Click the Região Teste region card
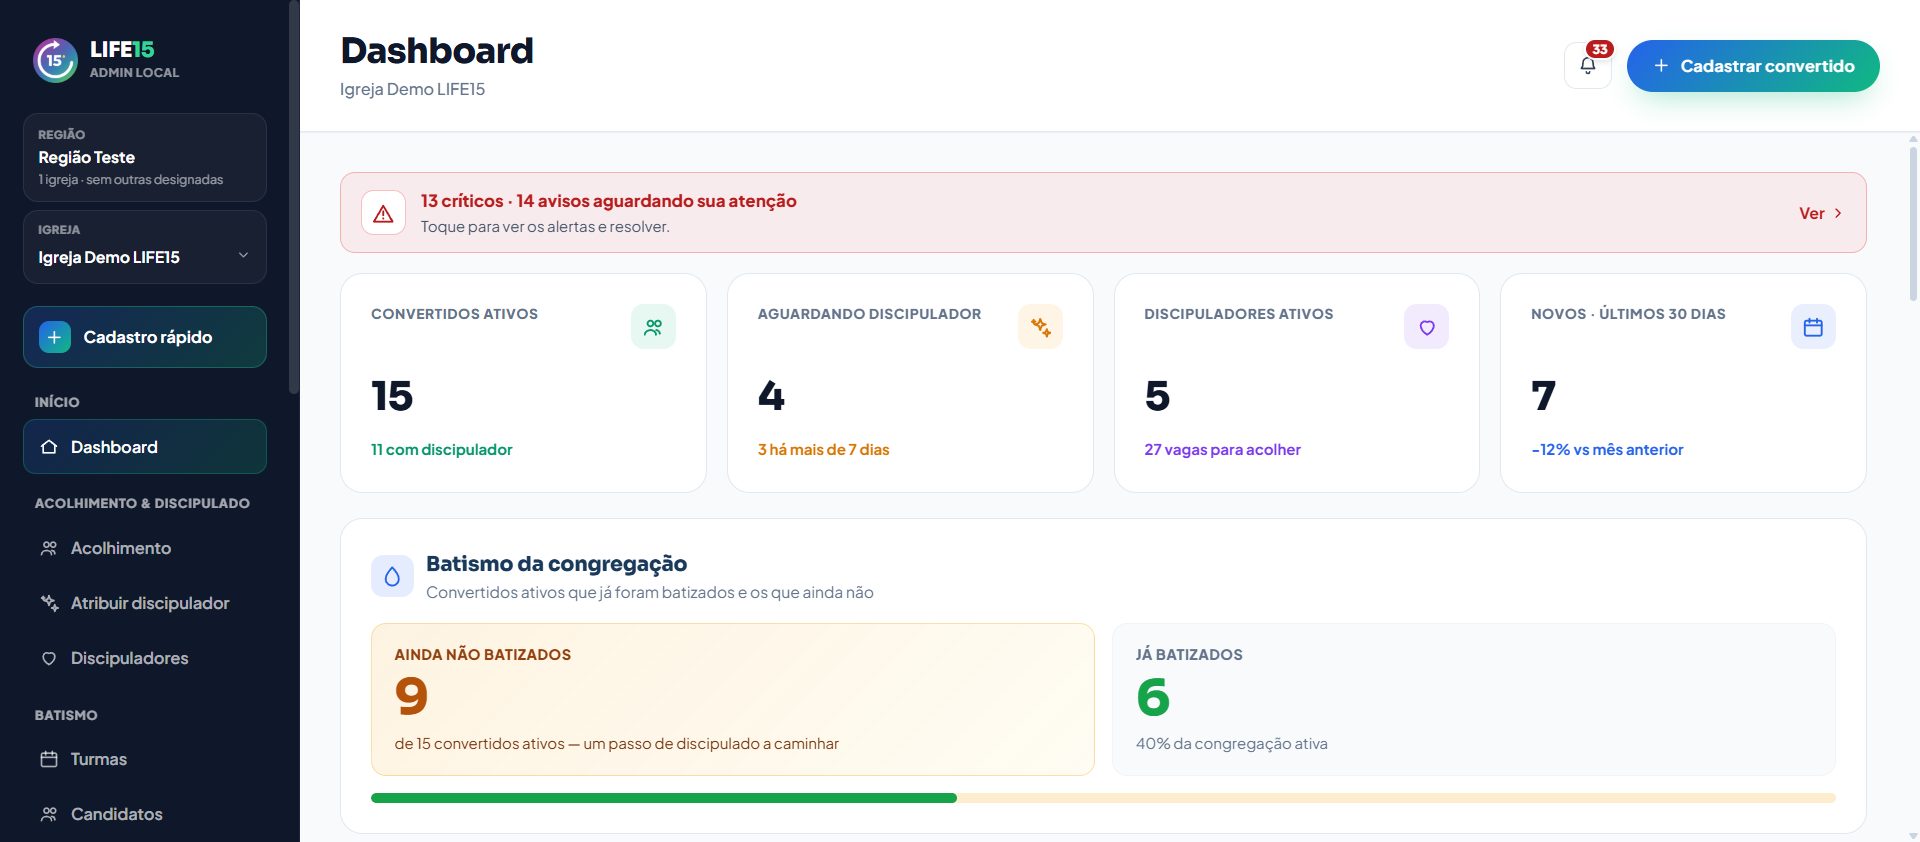Viewport: 1920px width, 842px height. click(x=145, y=157)
